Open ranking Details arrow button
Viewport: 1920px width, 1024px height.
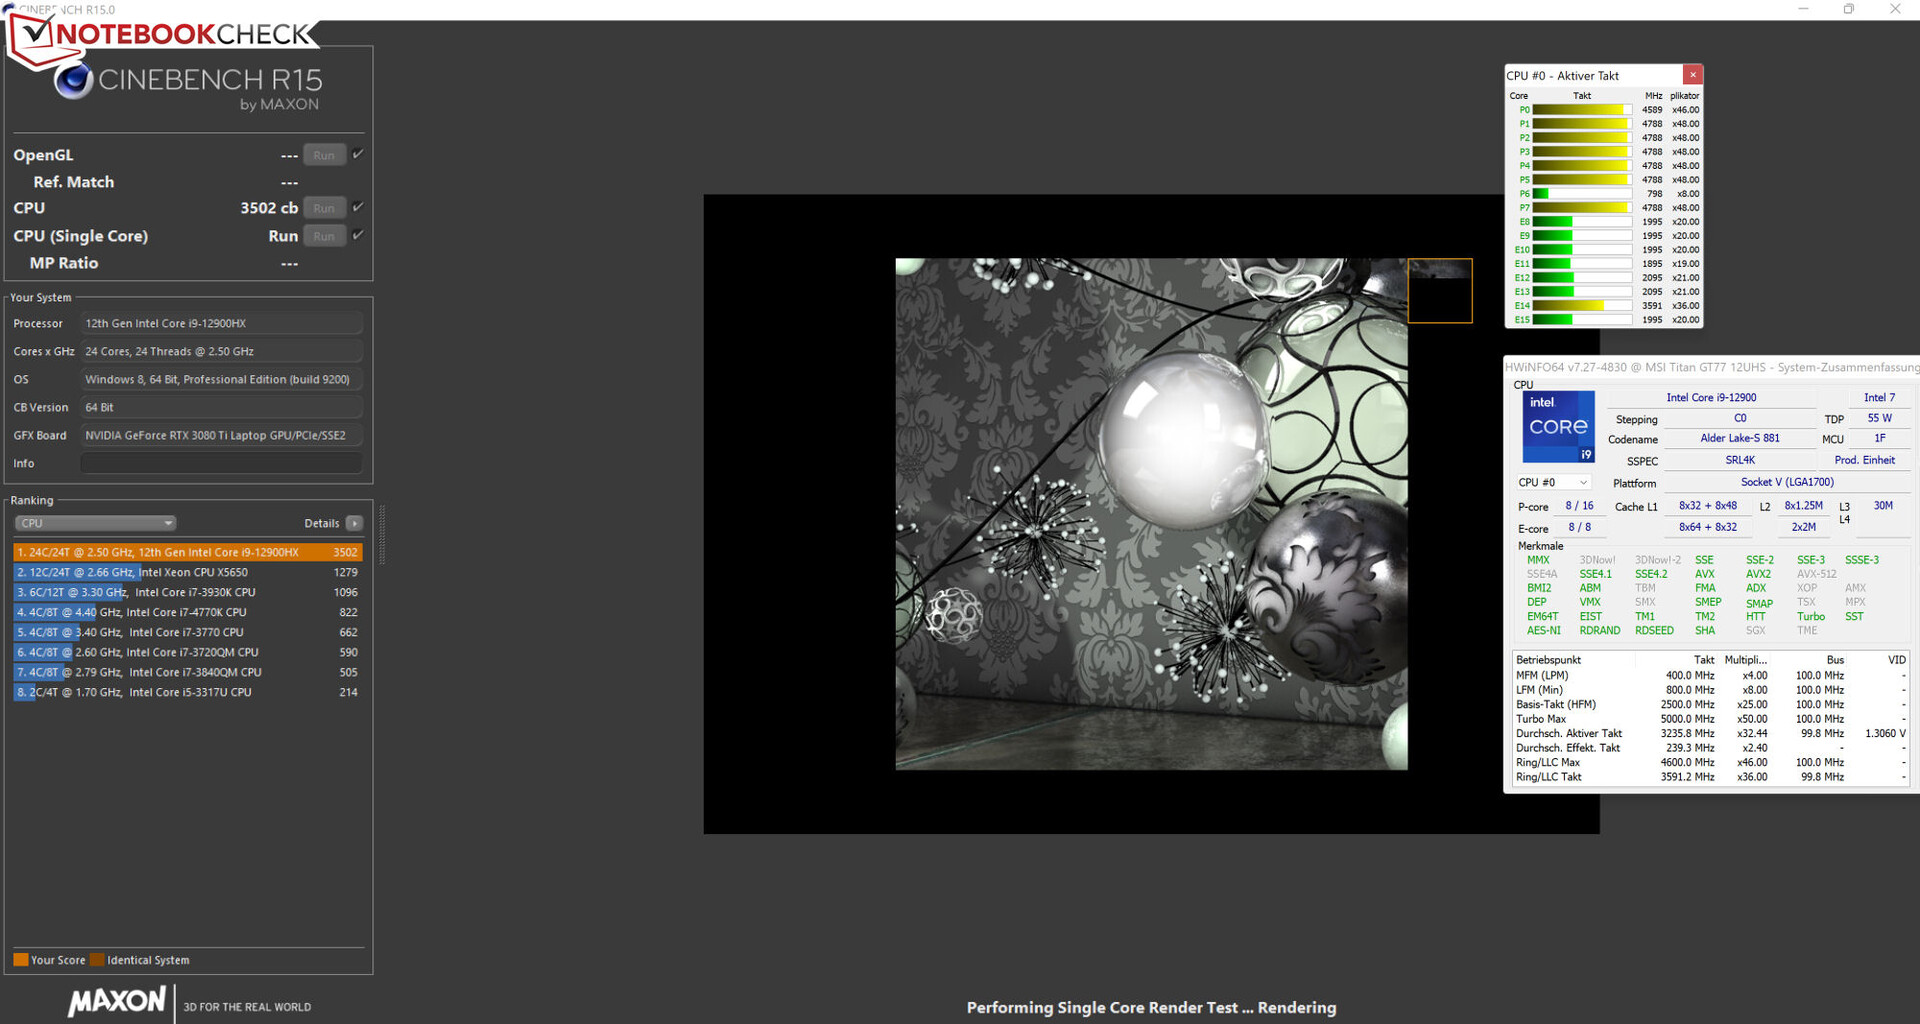354,523
